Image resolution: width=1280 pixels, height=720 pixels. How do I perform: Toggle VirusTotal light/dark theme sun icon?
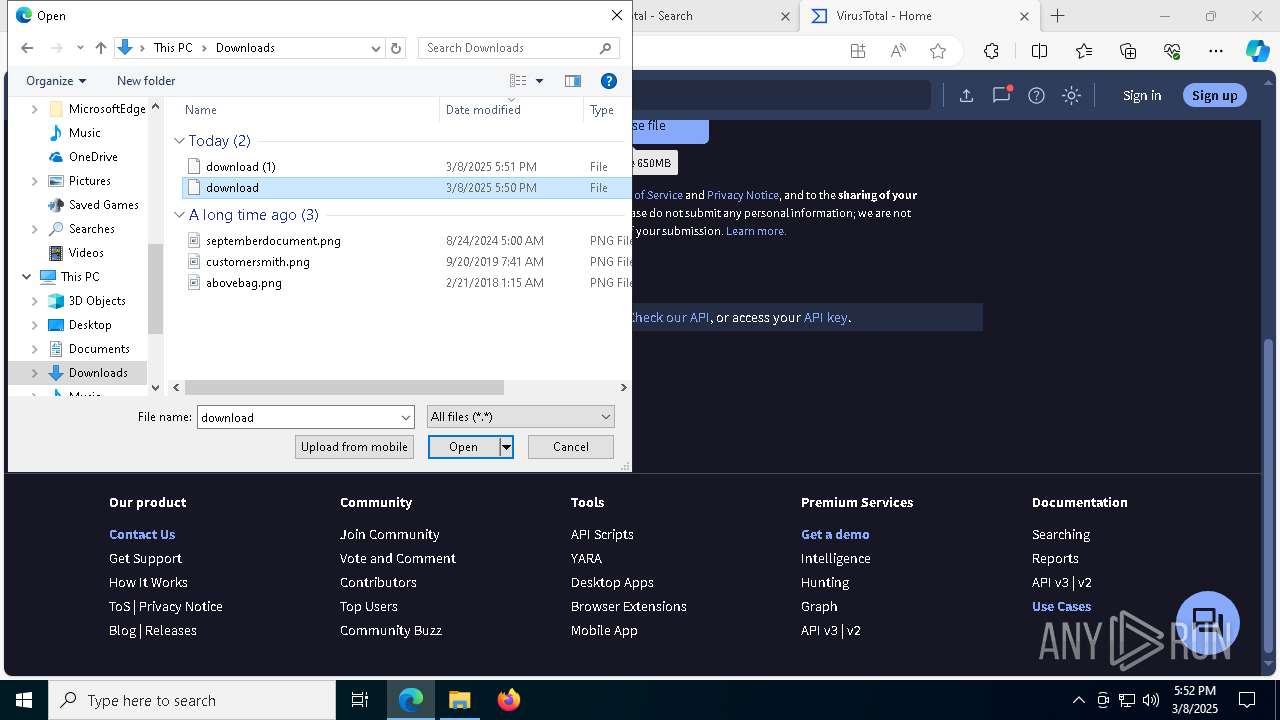(x=1071, y=95)
